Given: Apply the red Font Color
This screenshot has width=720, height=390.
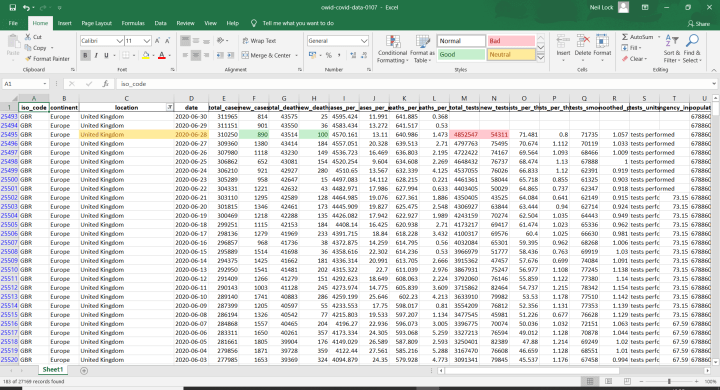Looking at the screenshot, I should [162, 55].
